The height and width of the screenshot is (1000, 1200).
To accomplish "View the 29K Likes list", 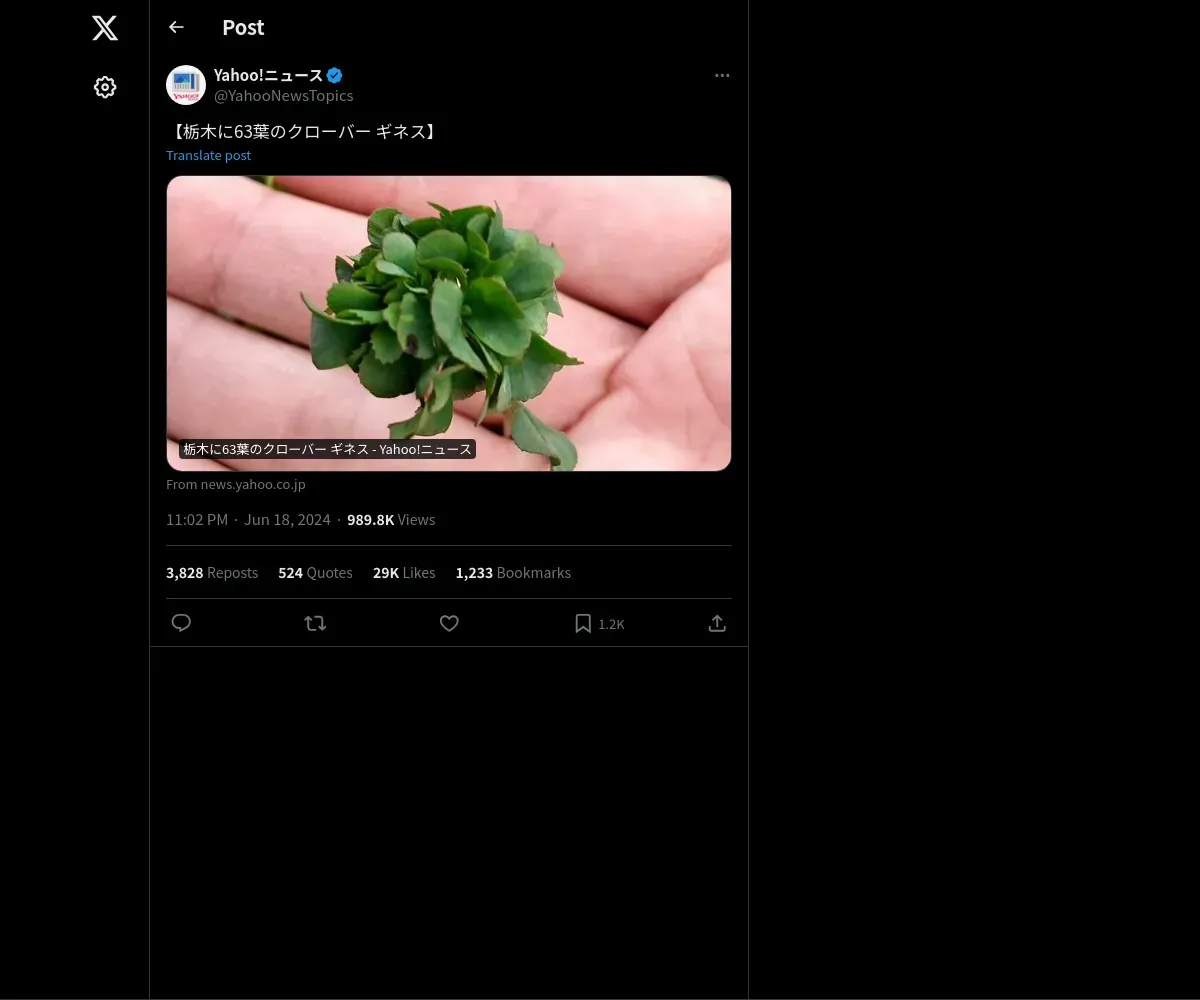I will click(404, 573).
